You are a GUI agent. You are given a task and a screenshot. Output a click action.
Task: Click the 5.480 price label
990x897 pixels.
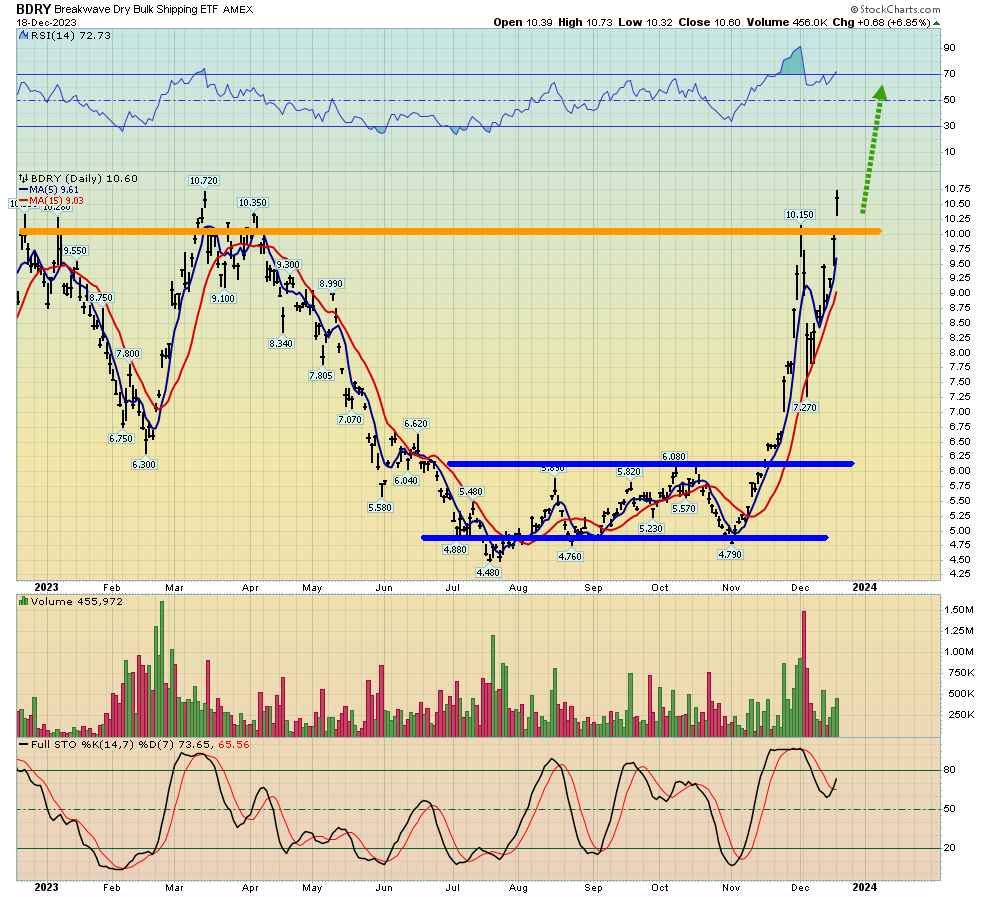click(x=471, y=492)
